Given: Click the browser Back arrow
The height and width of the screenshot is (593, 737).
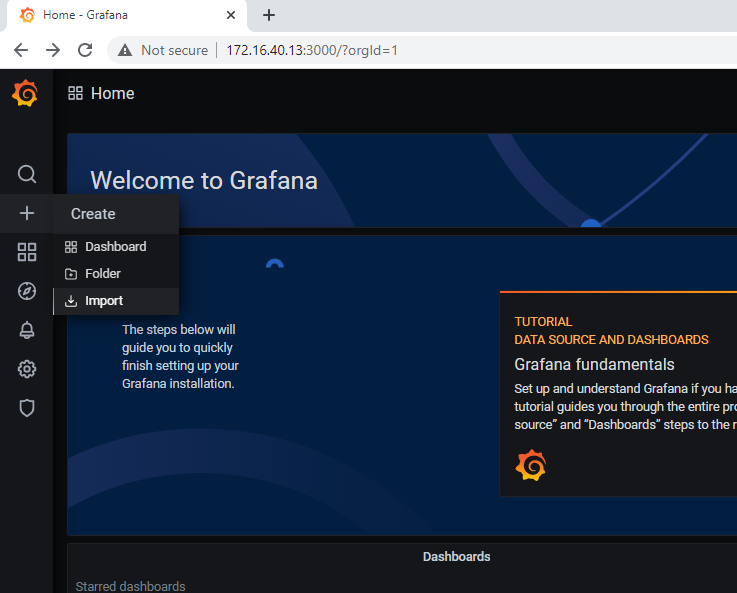Looking at the screenshot, I should (x=21, y=50).
